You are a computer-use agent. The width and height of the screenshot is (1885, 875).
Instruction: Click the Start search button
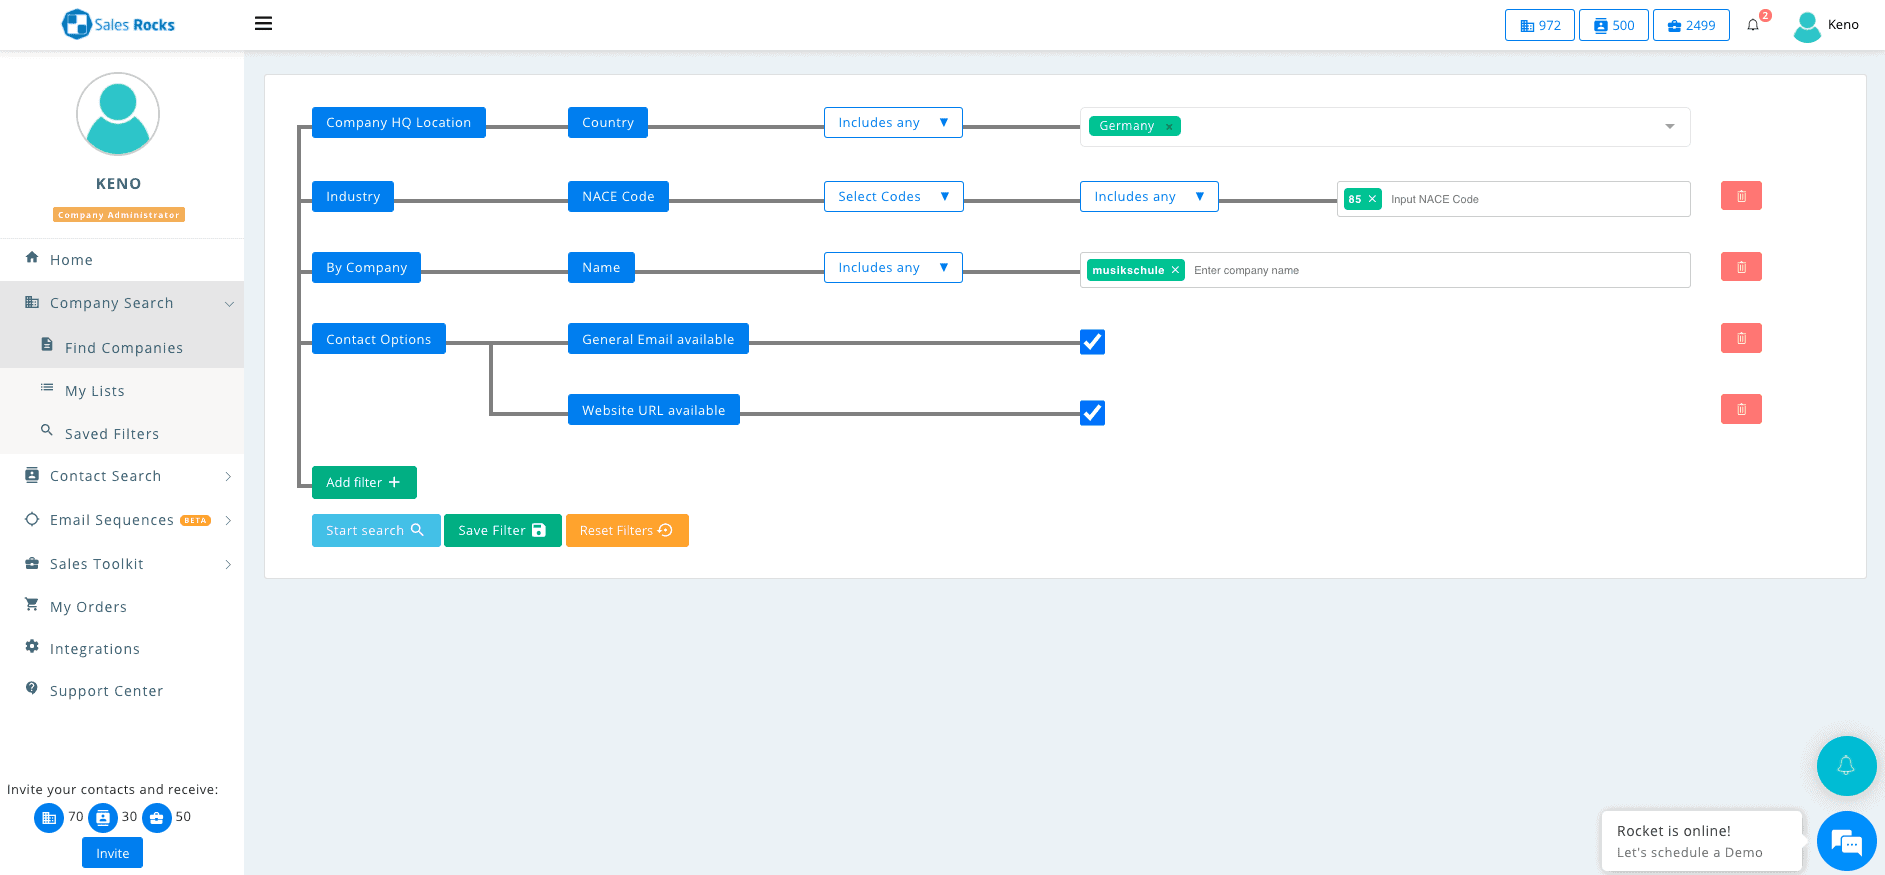[x=375, y=531]
